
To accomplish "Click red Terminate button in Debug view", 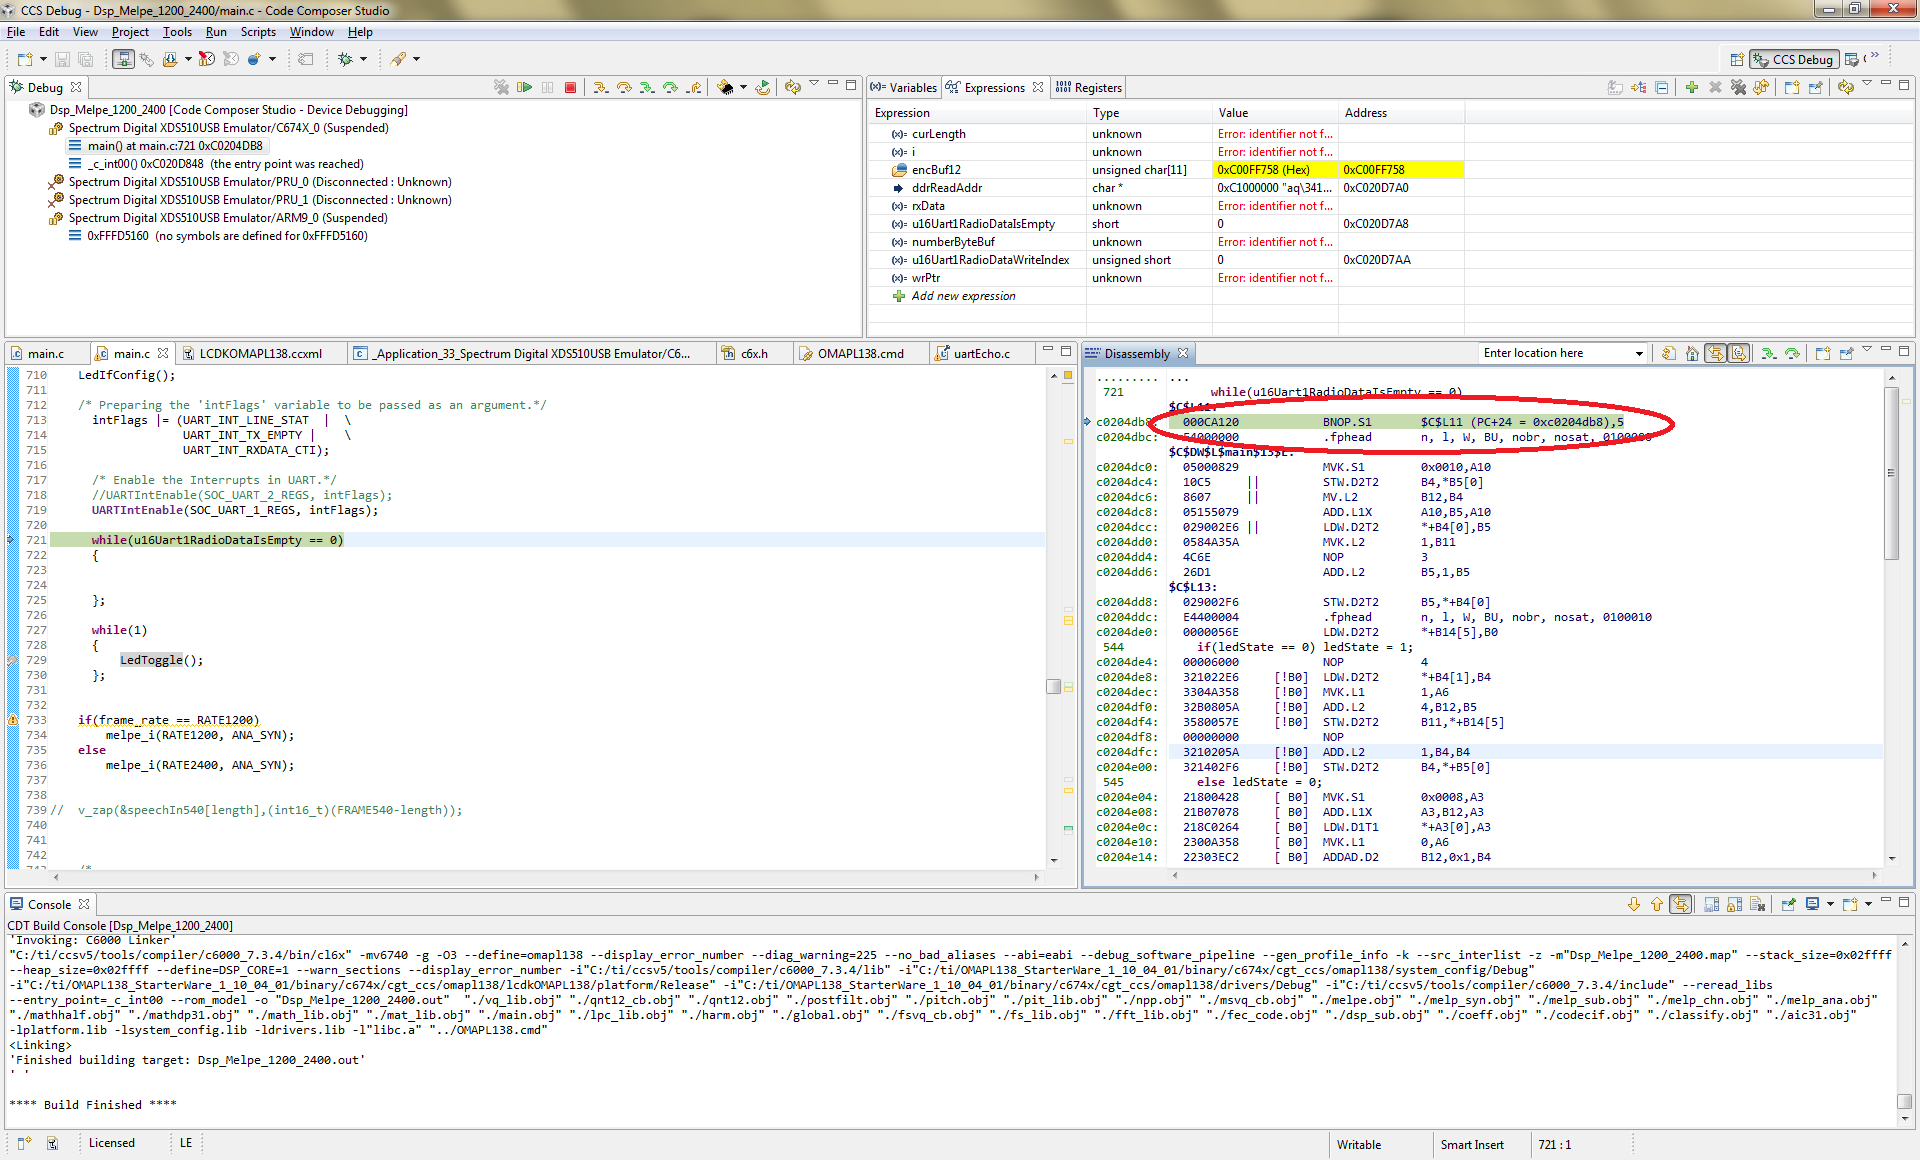I will point(570,88).
